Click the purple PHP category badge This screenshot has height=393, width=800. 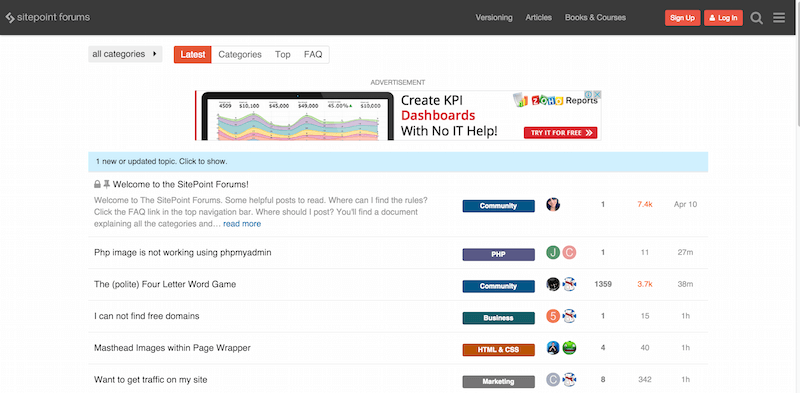pos(498,254)
